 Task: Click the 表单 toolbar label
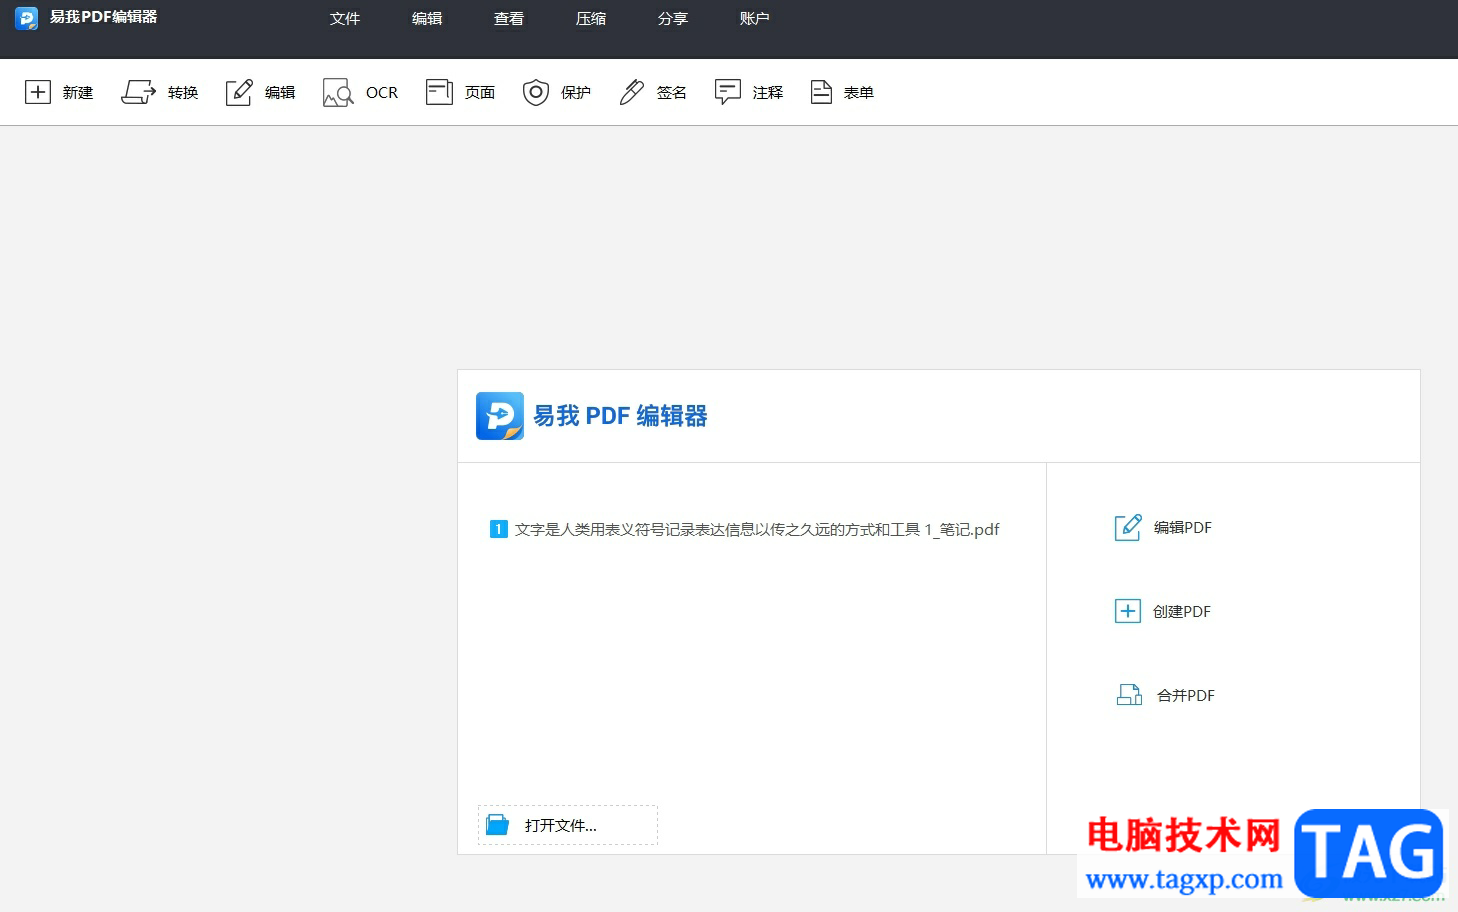pyautogui.click(x=859, y=93)
